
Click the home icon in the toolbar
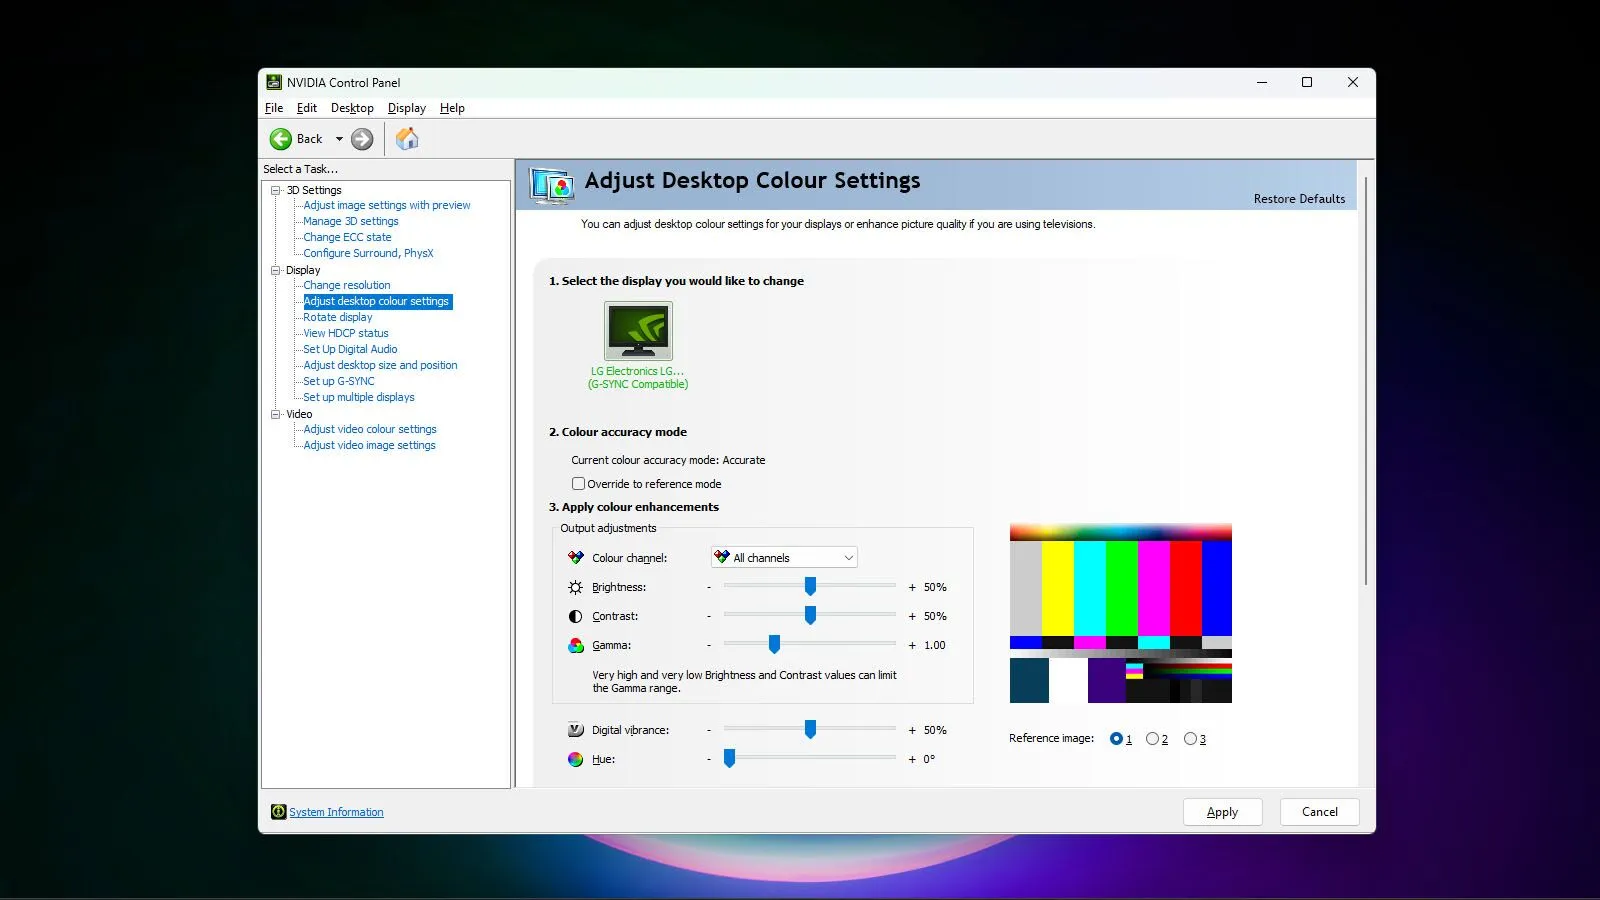coord(407,138)
